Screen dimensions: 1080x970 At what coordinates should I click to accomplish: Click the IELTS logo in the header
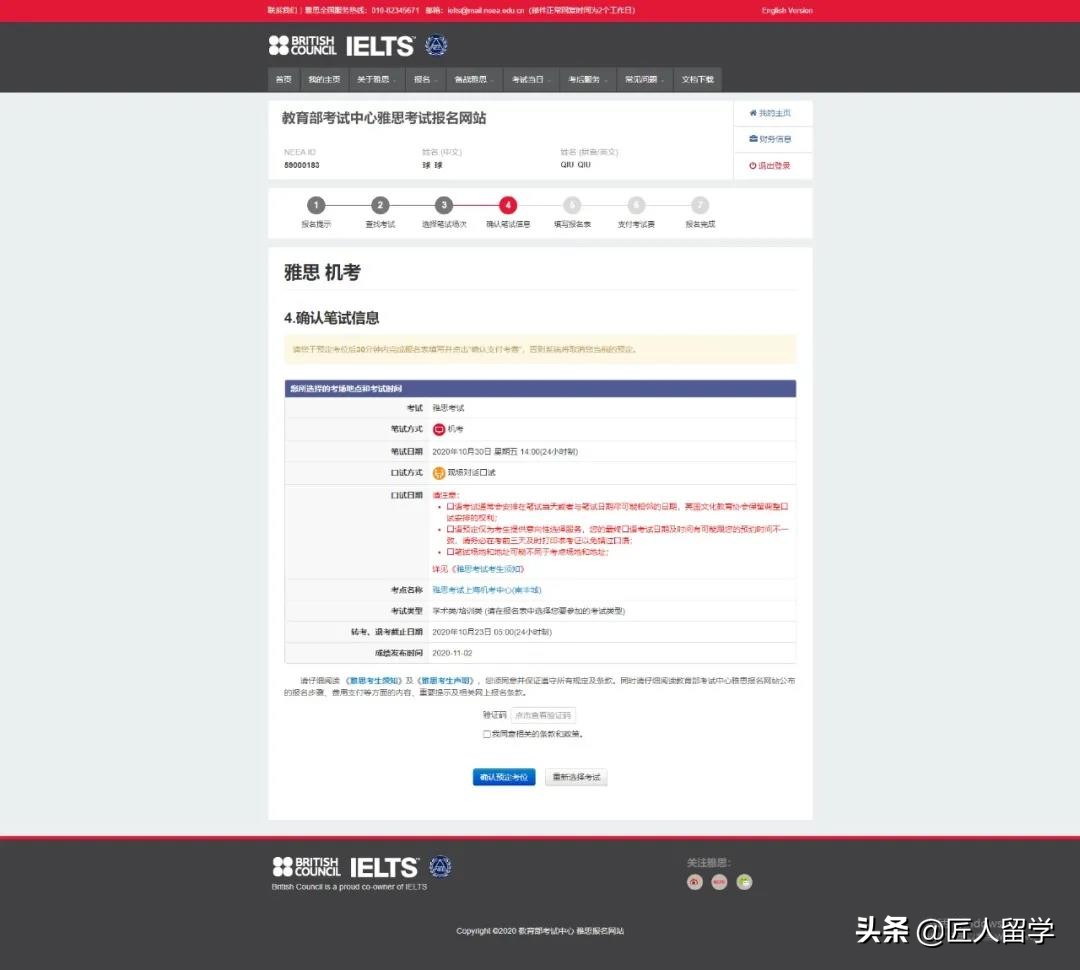click(380, 45)
